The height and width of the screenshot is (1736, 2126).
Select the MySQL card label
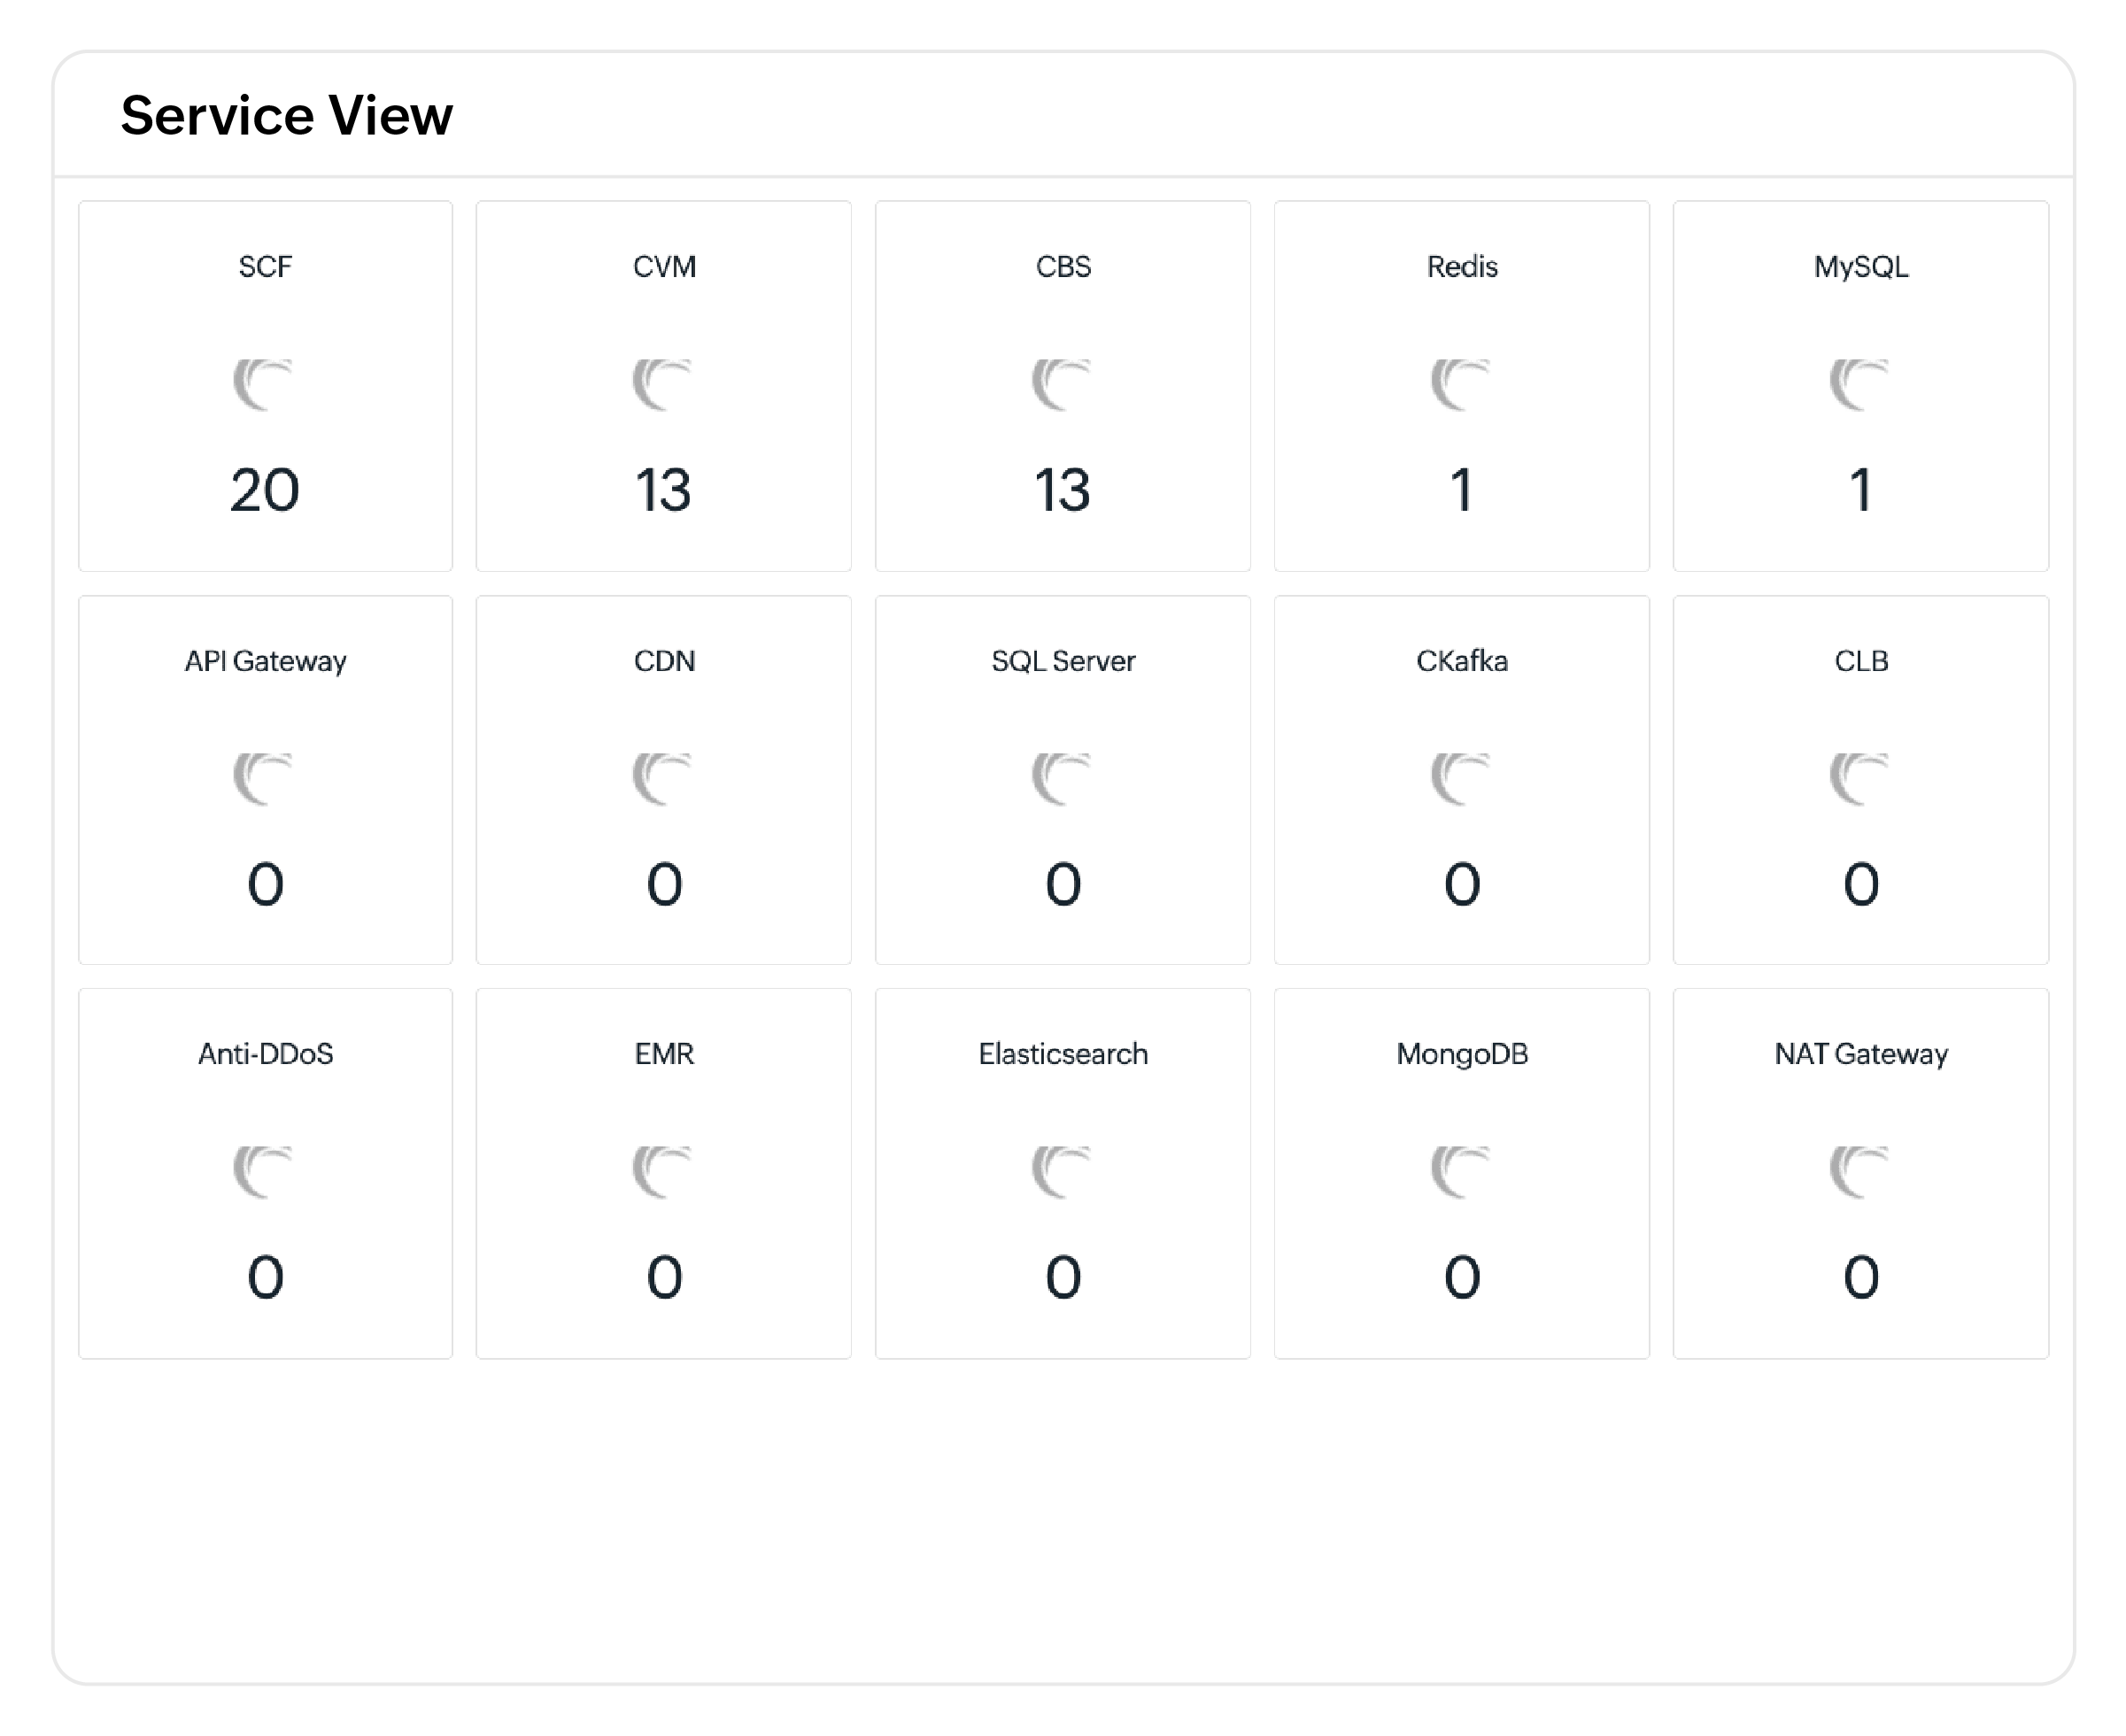tap(1861, 267)
